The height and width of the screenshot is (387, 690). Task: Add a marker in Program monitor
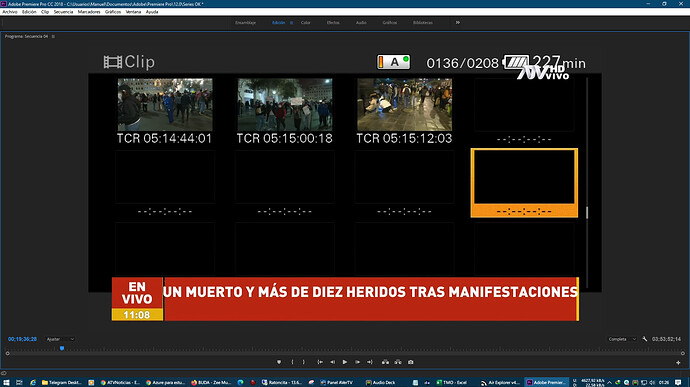[x=279, y=362]
